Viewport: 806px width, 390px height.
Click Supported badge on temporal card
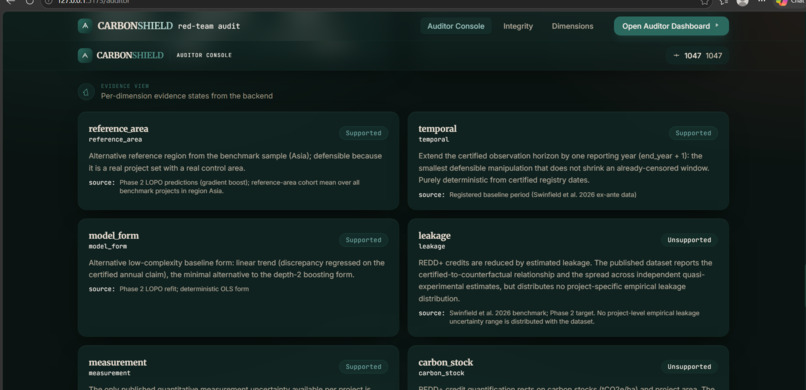coord(693,133)
